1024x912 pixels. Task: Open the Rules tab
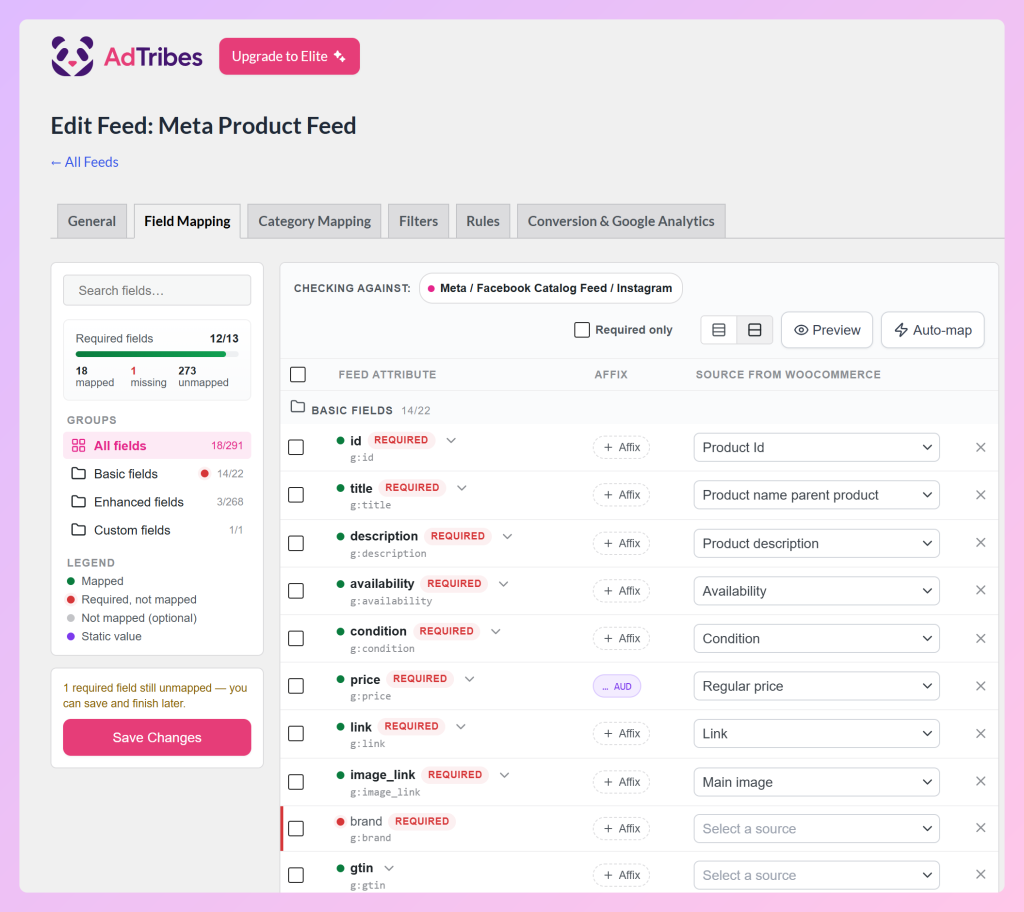483,221
